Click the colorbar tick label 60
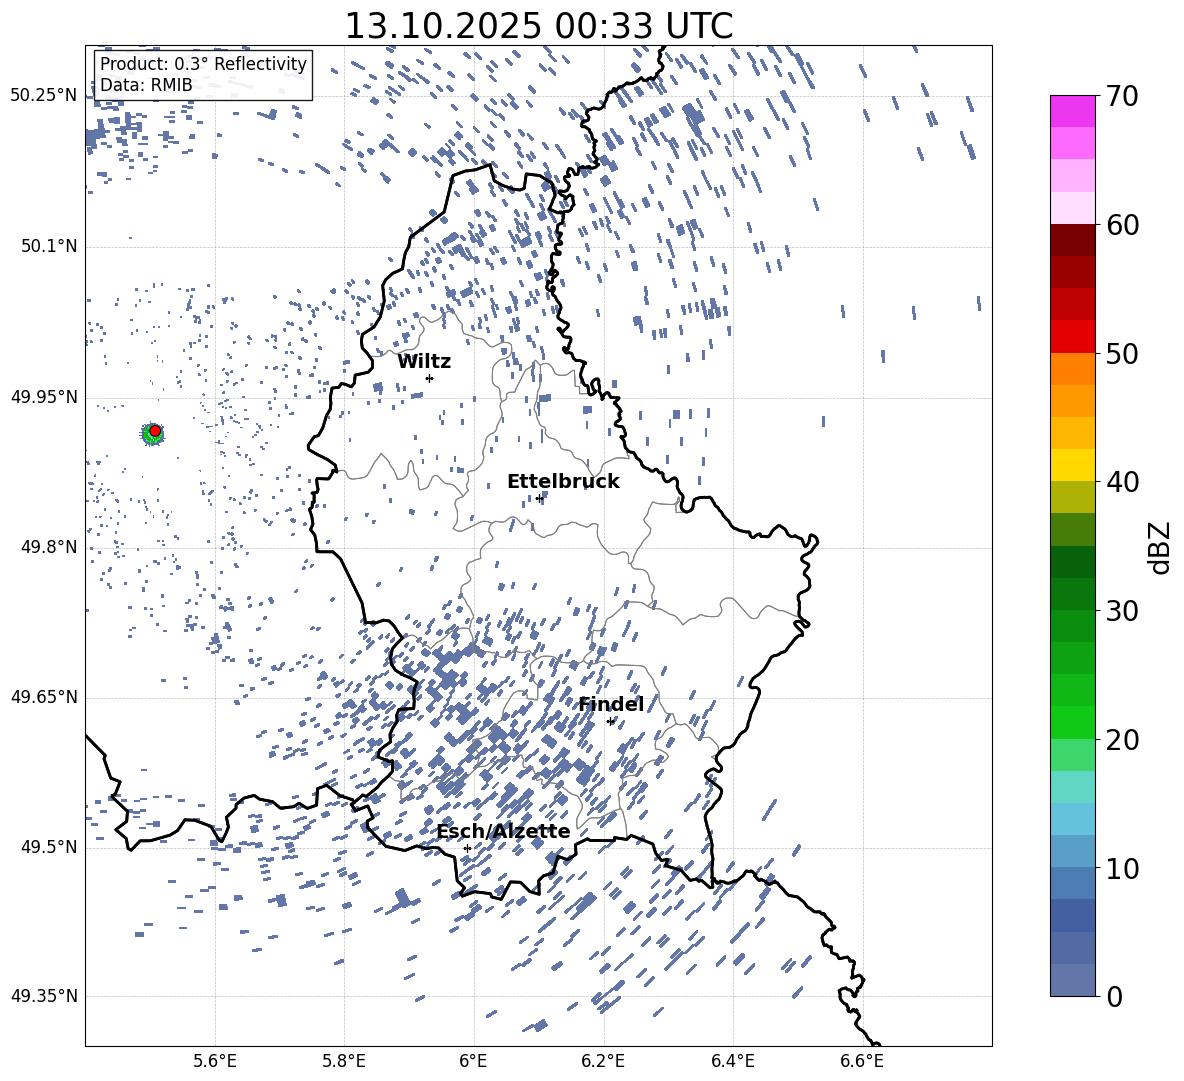This screenshot has height=1081, width=1184. coord(1121,225)
